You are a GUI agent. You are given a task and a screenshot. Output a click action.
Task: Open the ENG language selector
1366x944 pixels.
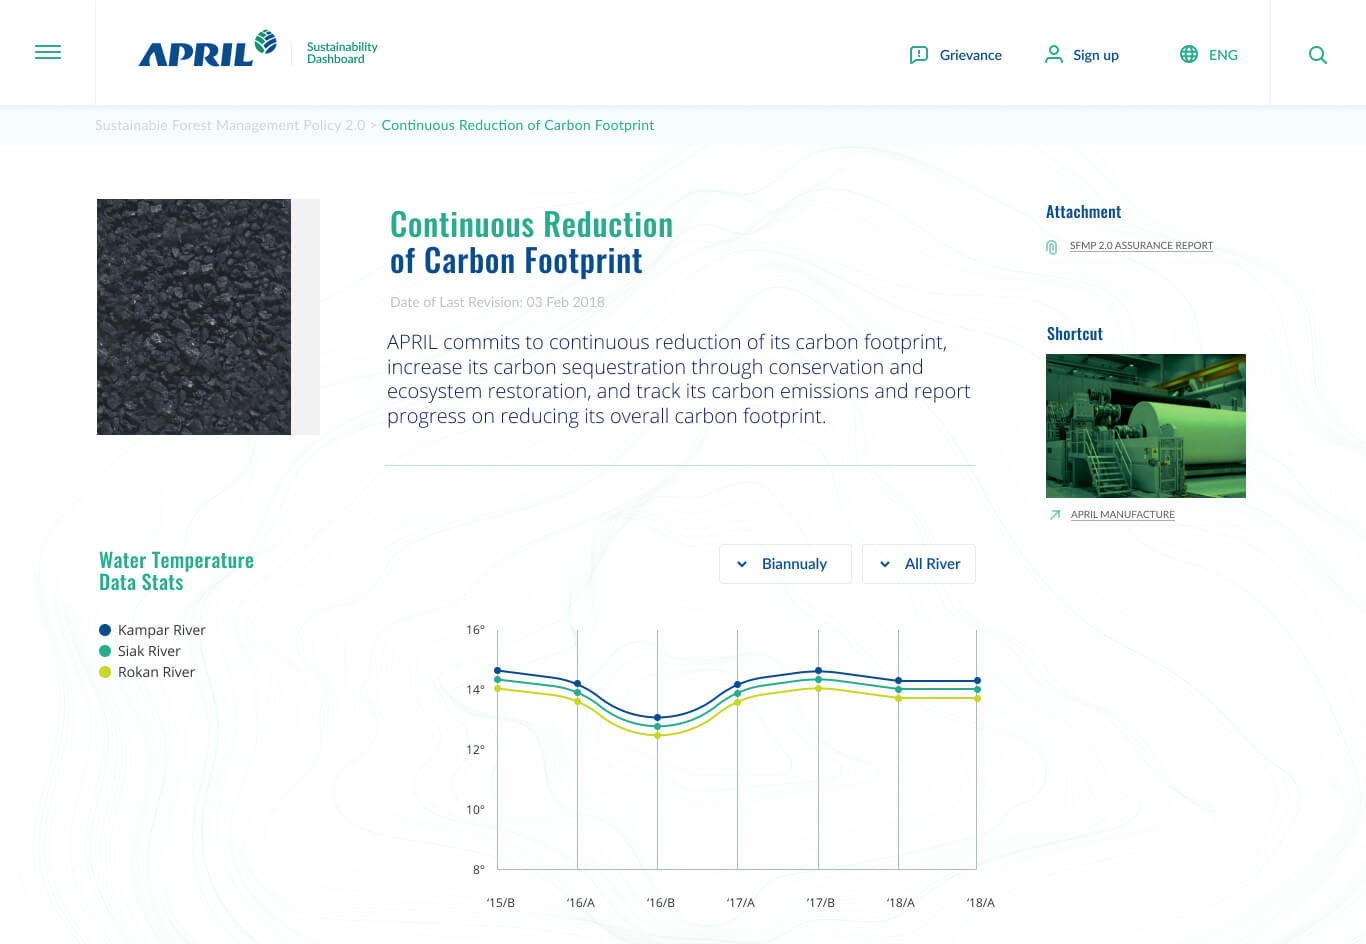click(1223, 55)
